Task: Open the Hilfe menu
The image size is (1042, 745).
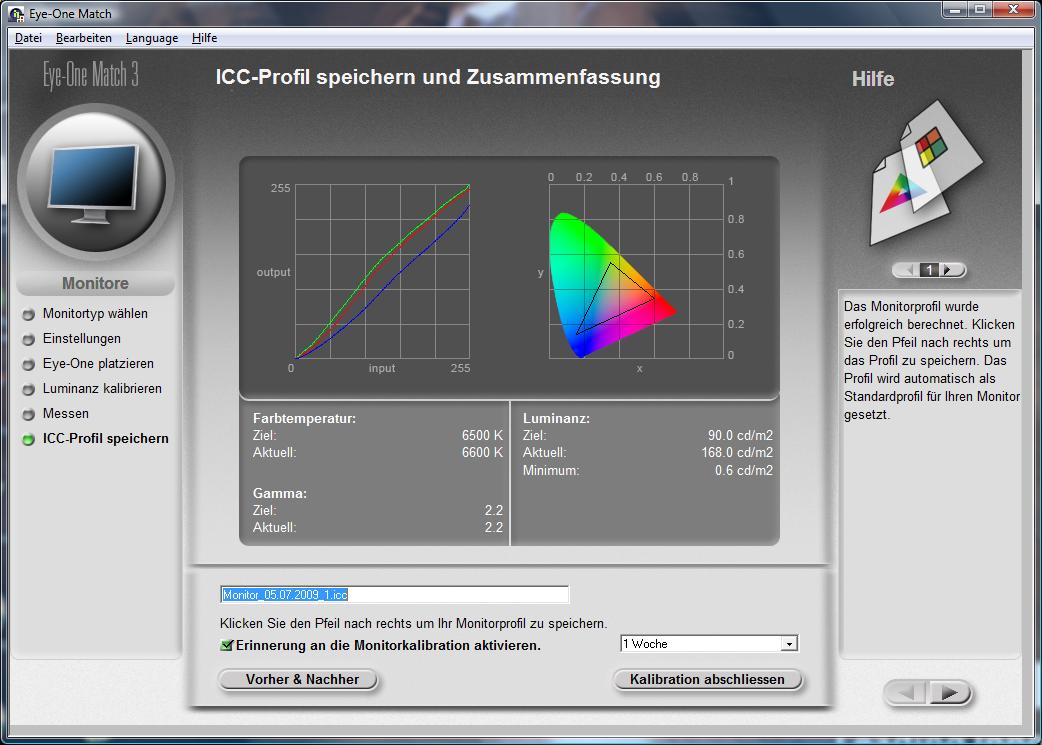Action: click(204, 38)
